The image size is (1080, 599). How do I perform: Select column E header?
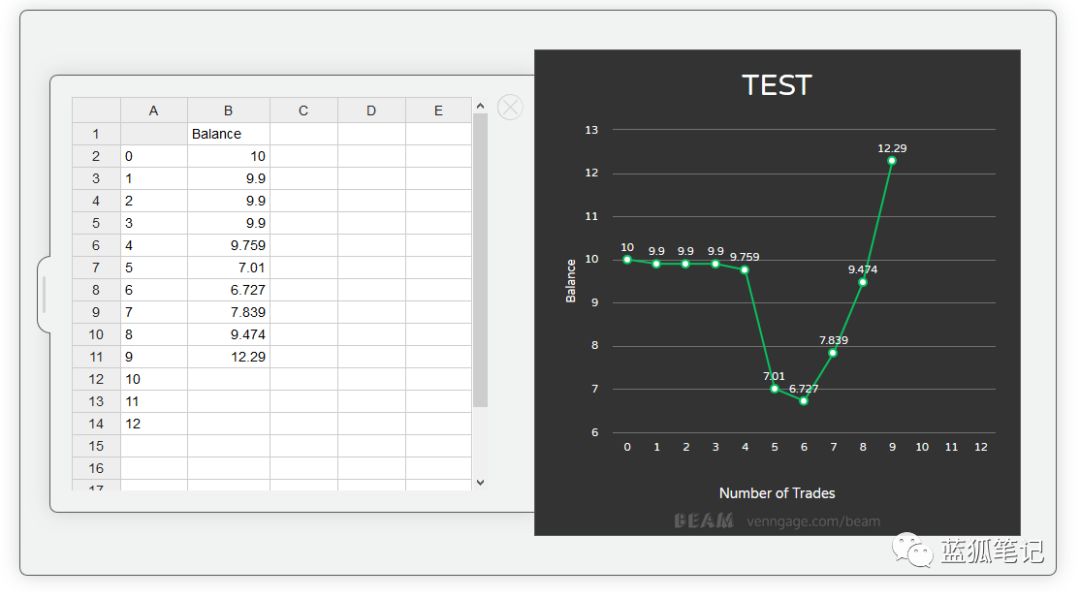click(438, 111)
